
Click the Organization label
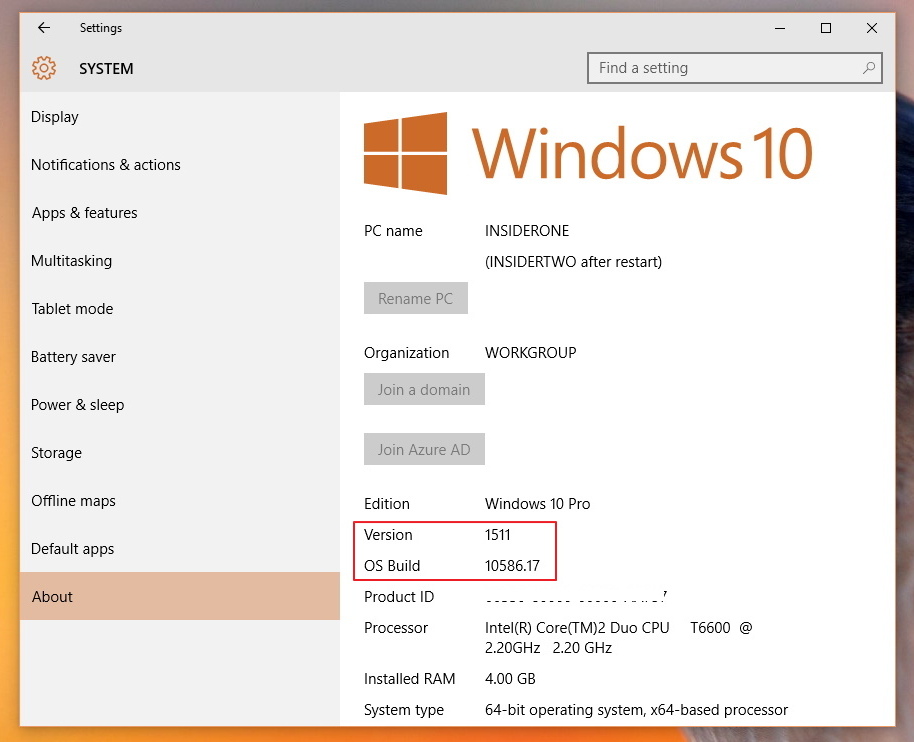(406, 353)
